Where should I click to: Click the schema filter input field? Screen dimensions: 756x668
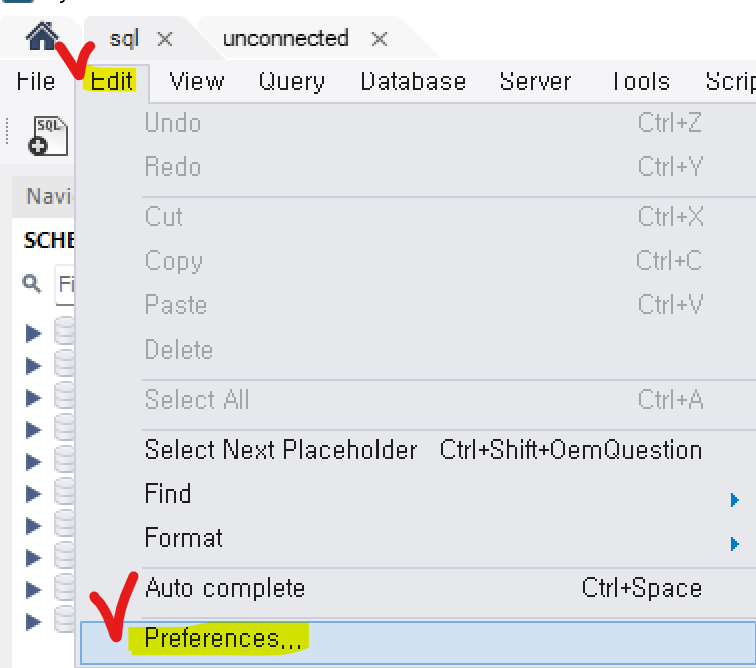tap(65, 285)
